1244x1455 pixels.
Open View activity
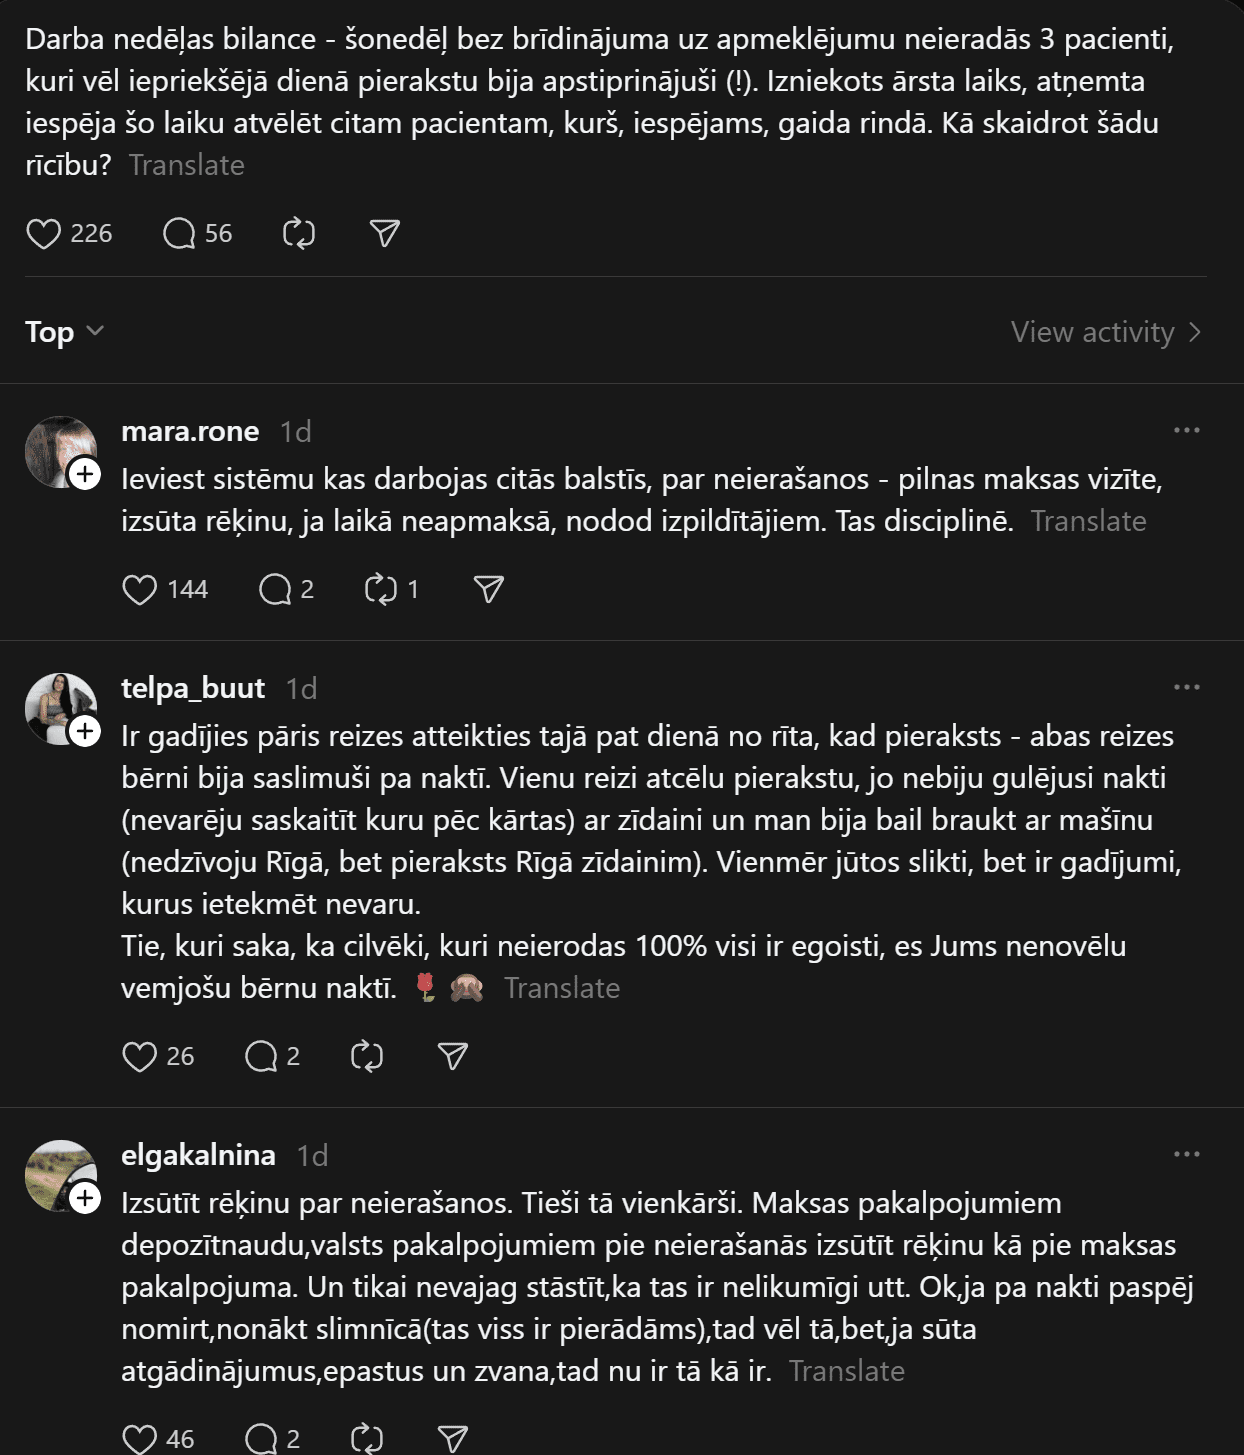coord(1105,332)
